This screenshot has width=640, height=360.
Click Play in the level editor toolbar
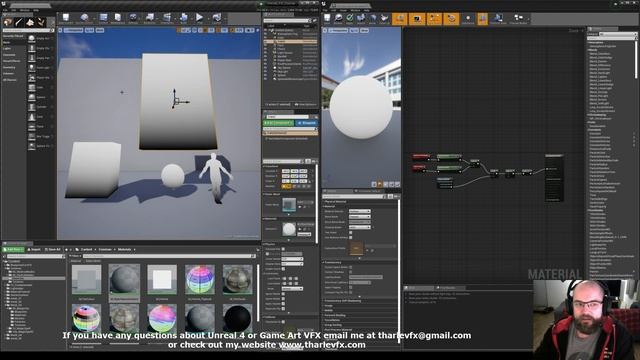coord(199,18)
